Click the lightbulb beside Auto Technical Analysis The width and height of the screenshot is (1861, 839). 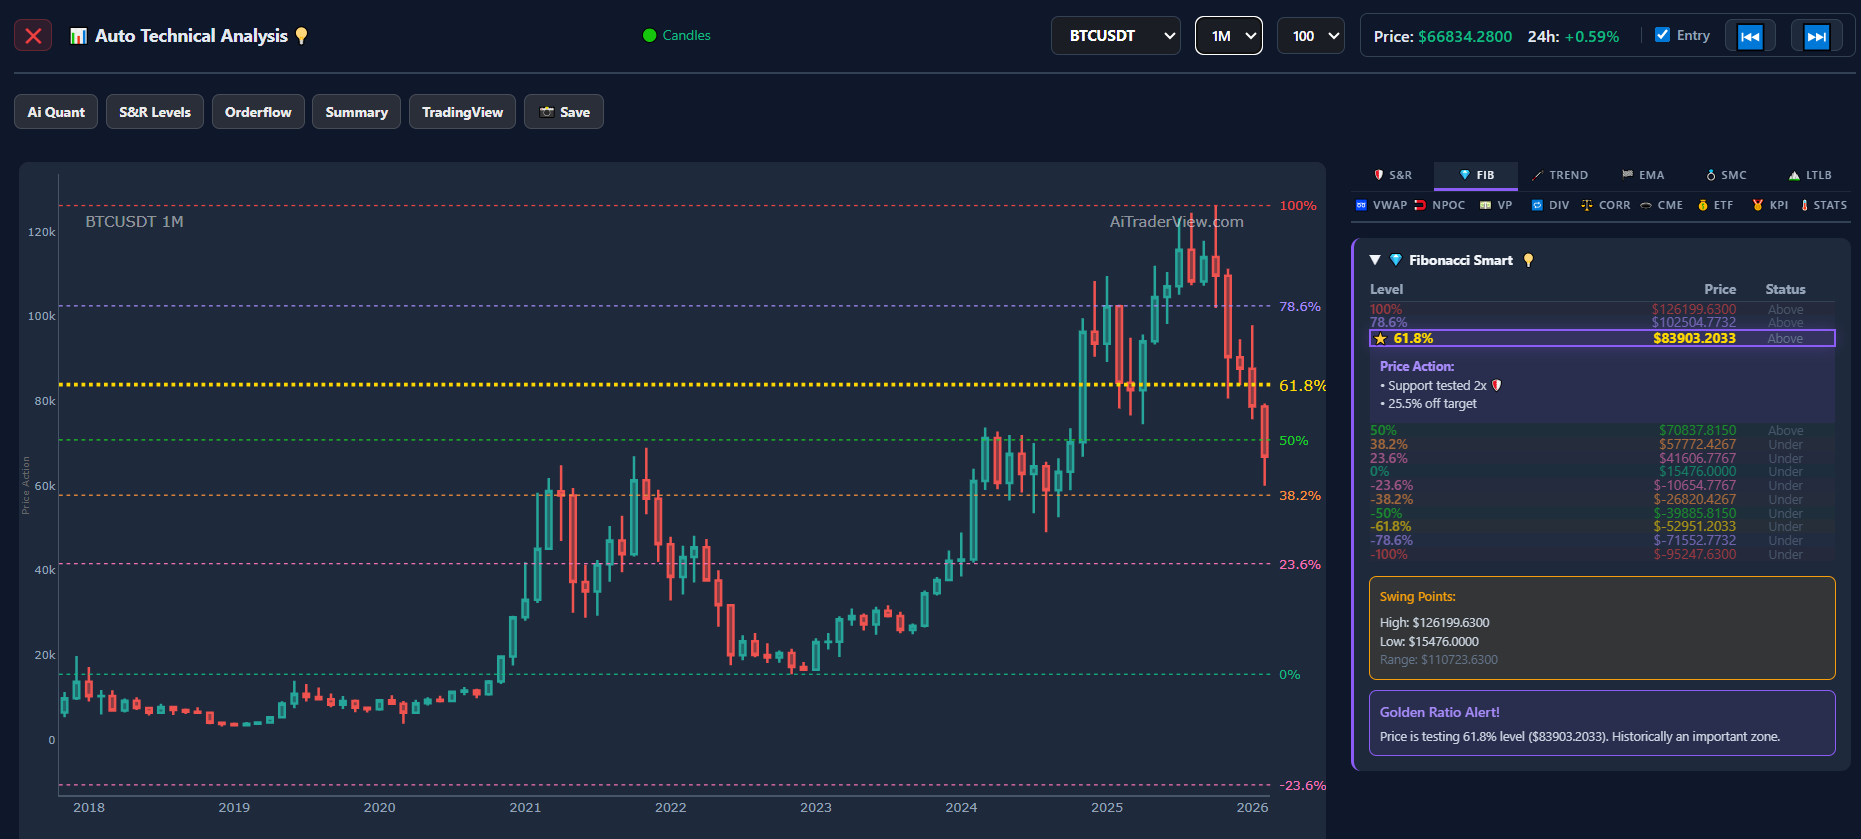[301, 36]
